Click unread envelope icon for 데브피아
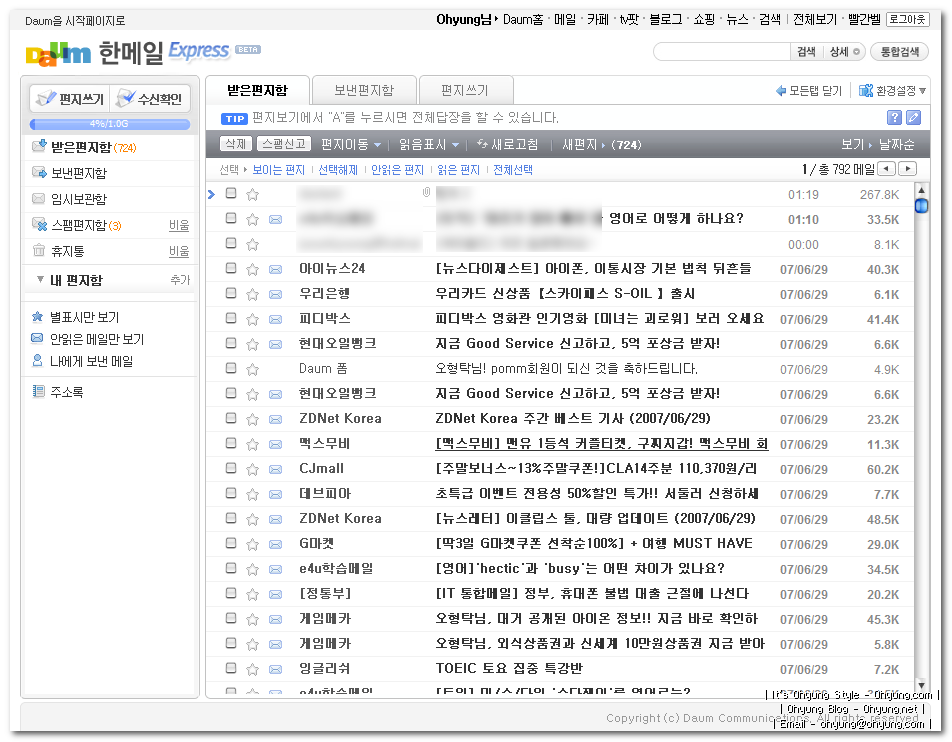Screen dimensions: 952x742 276,494
